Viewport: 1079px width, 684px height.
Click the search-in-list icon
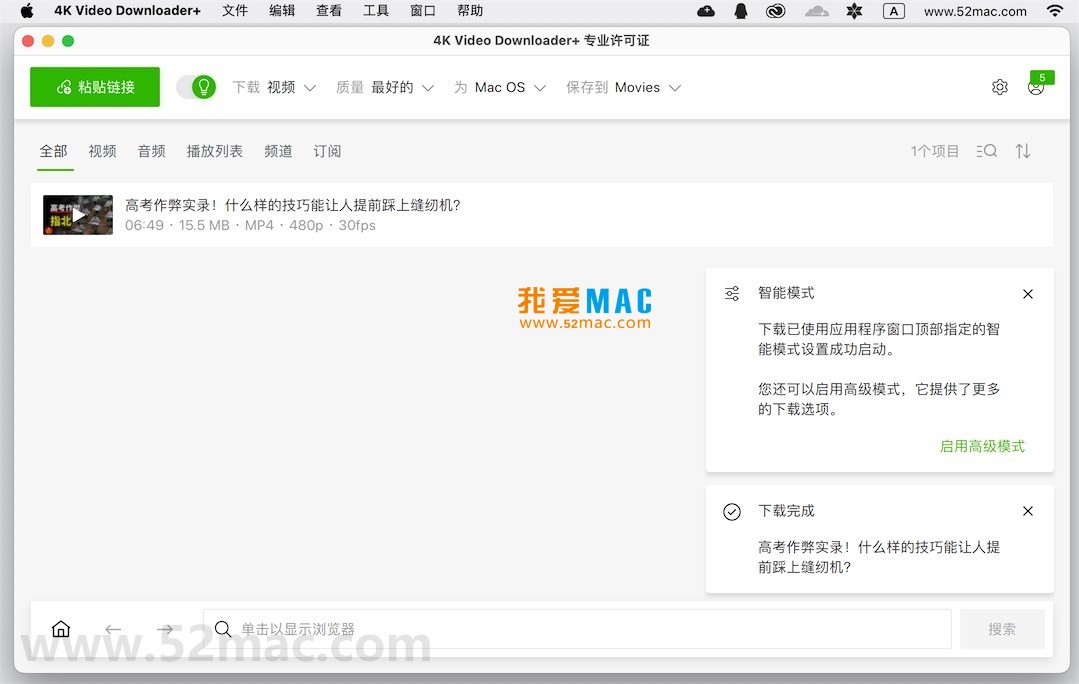(986, 151)
